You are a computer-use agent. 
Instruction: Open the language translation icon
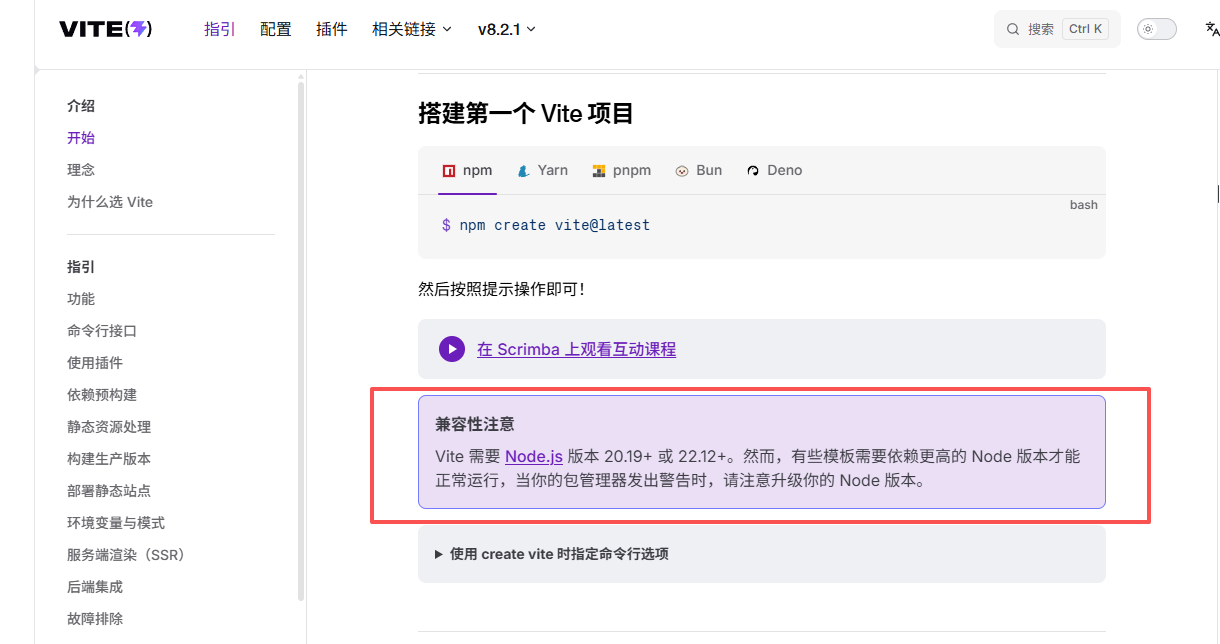coord(1211,29)
